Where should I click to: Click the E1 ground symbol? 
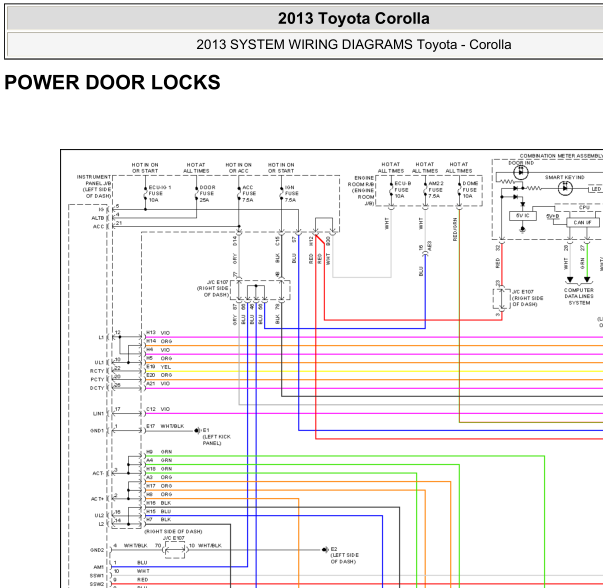[197, 430]
